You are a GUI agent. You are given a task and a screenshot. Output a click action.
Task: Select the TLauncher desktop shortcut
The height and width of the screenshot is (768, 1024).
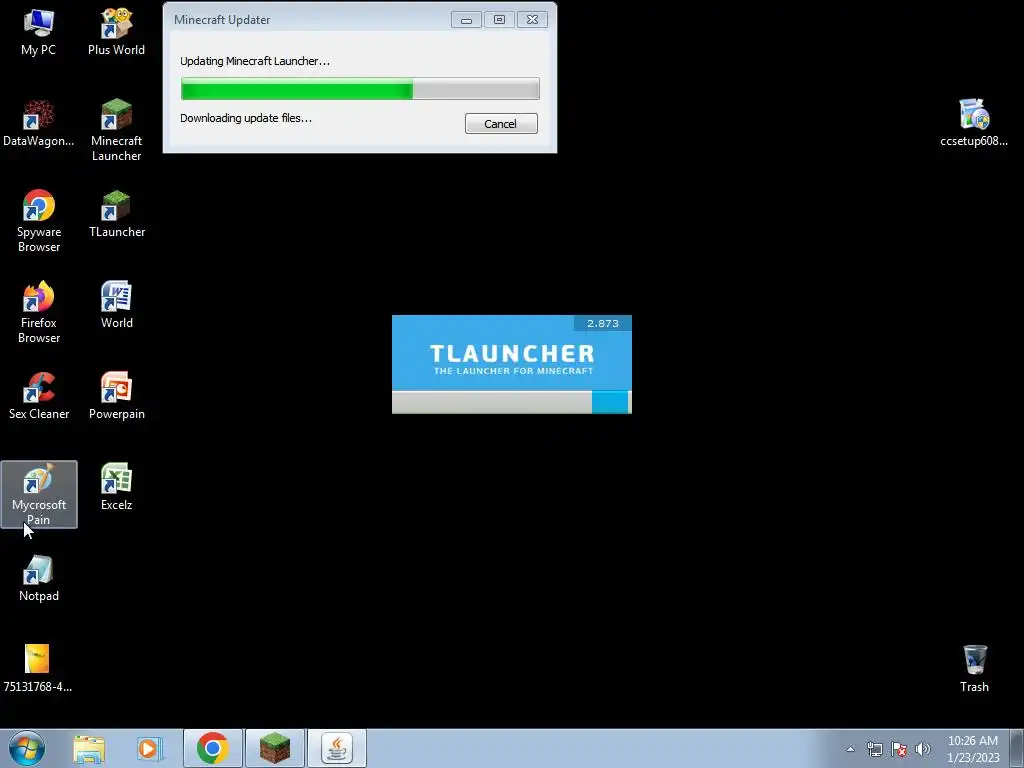(116, 214)
